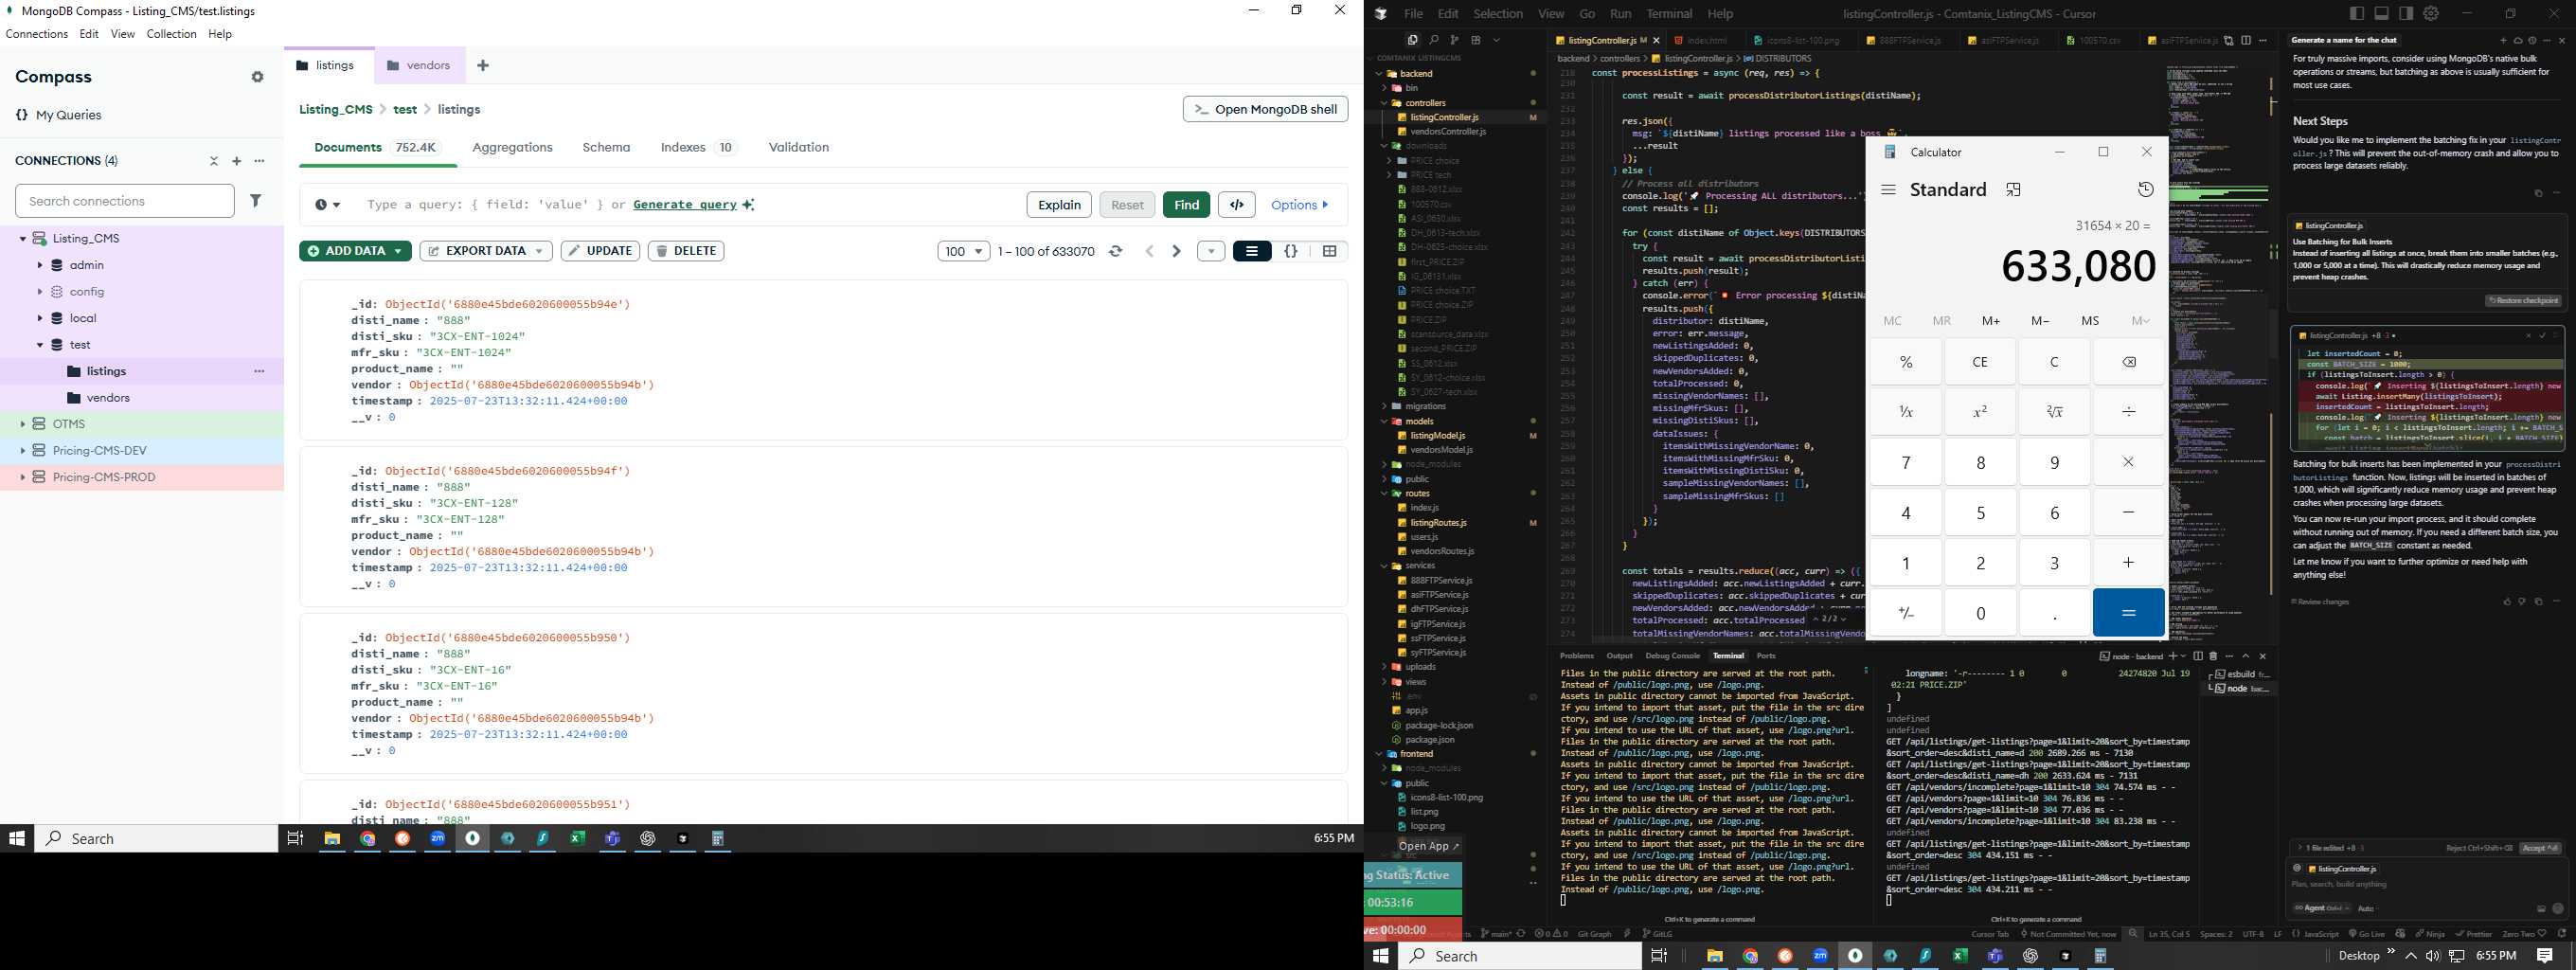The width and height of the screenshot is (2576, 970).
Task: Open Cursor settings gear in title bar
Action: click(2431, 13)
